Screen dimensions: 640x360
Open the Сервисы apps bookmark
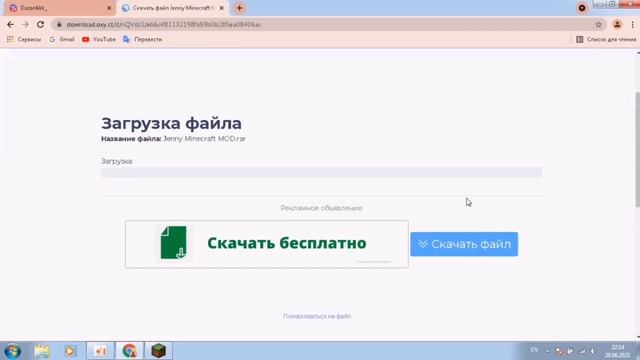[24, 40]
